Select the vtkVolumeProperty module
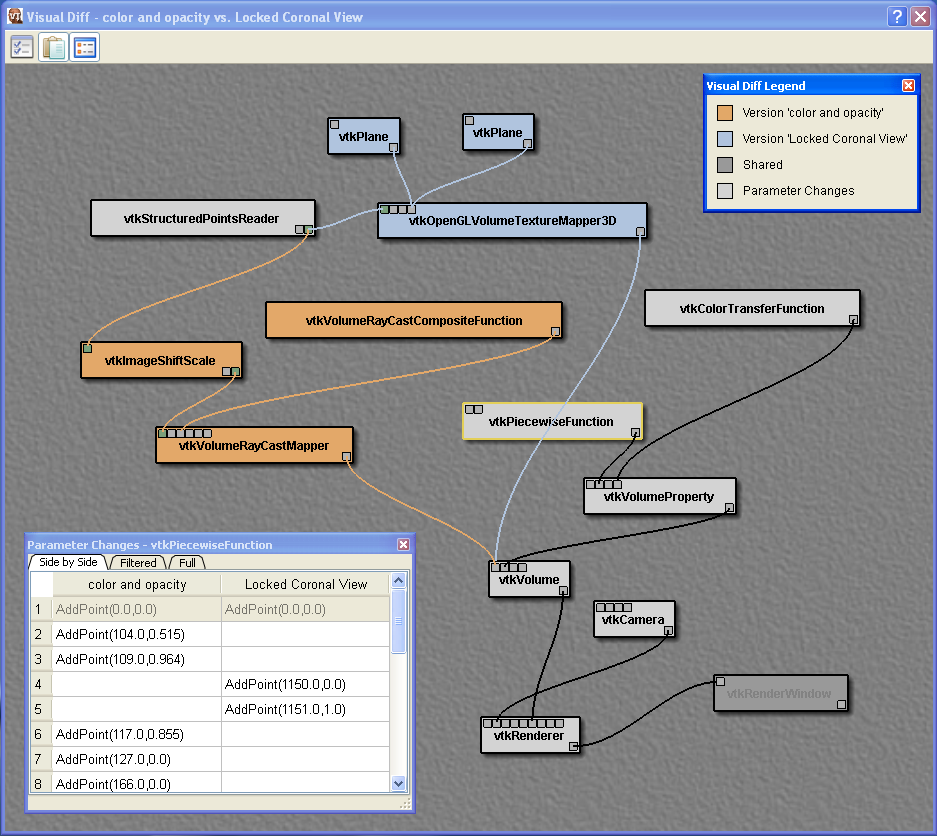This screenshot has height=836, width=937. click(659, 496)
